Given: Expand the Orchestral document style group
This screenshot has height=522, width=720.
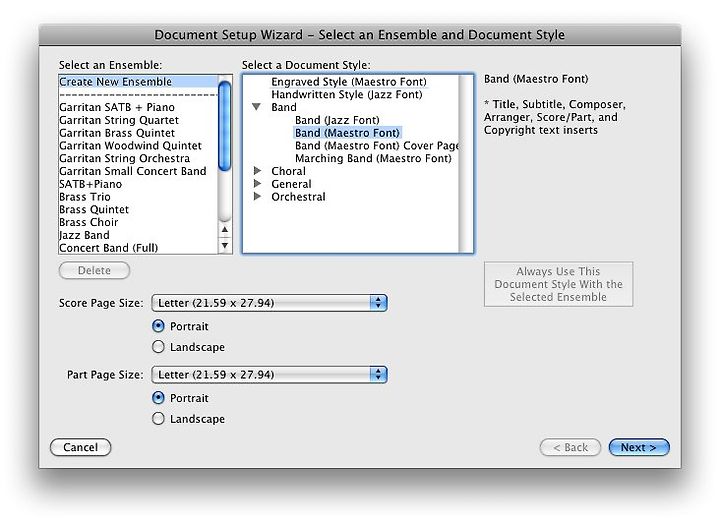Looking at the screenshot, I should pyautogui.click(x=258, y=196).
